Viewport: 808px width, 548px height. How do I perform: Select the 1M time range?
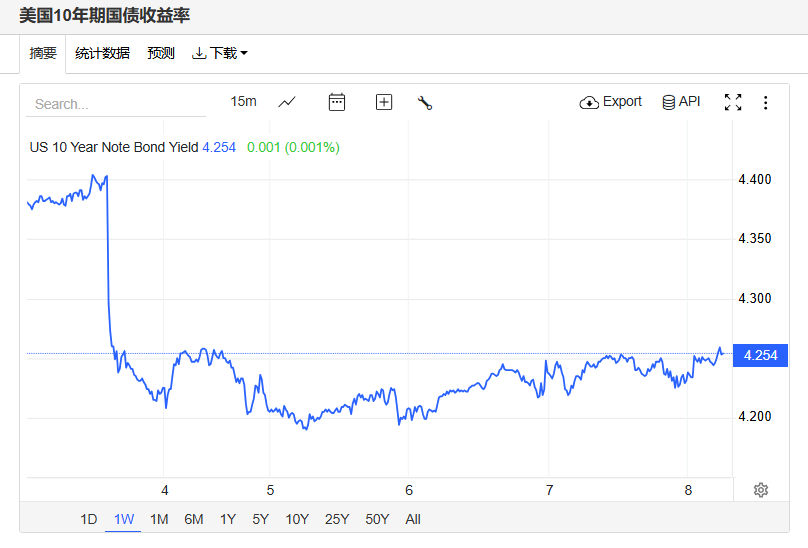(159, 519)
